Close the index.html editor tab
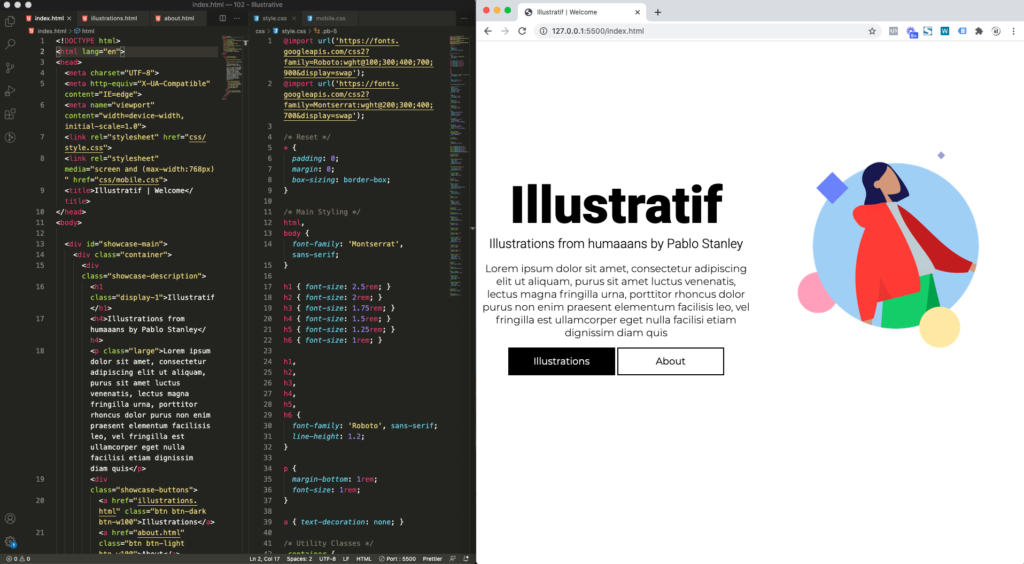The height and width of the screenshot is (564, 1024). pyautogui.click(x=69, y=18)
